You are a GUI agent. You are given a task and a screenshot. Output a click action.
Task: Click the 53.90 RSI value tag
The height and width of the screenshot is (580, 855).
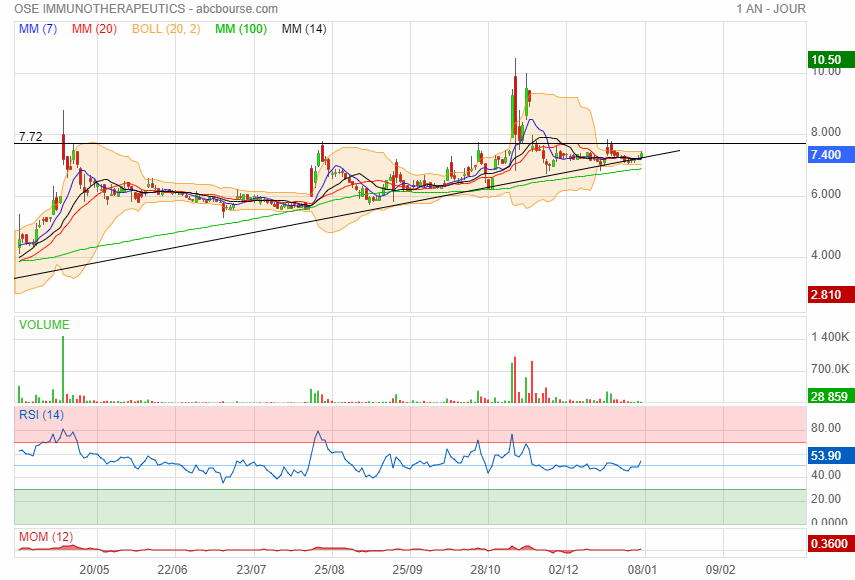tap(831, 456)
